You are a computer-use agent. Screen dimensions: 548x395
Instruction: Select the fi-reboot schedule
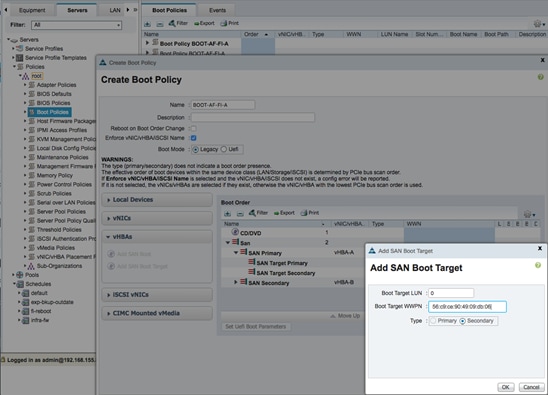click(x=41, y=311)
